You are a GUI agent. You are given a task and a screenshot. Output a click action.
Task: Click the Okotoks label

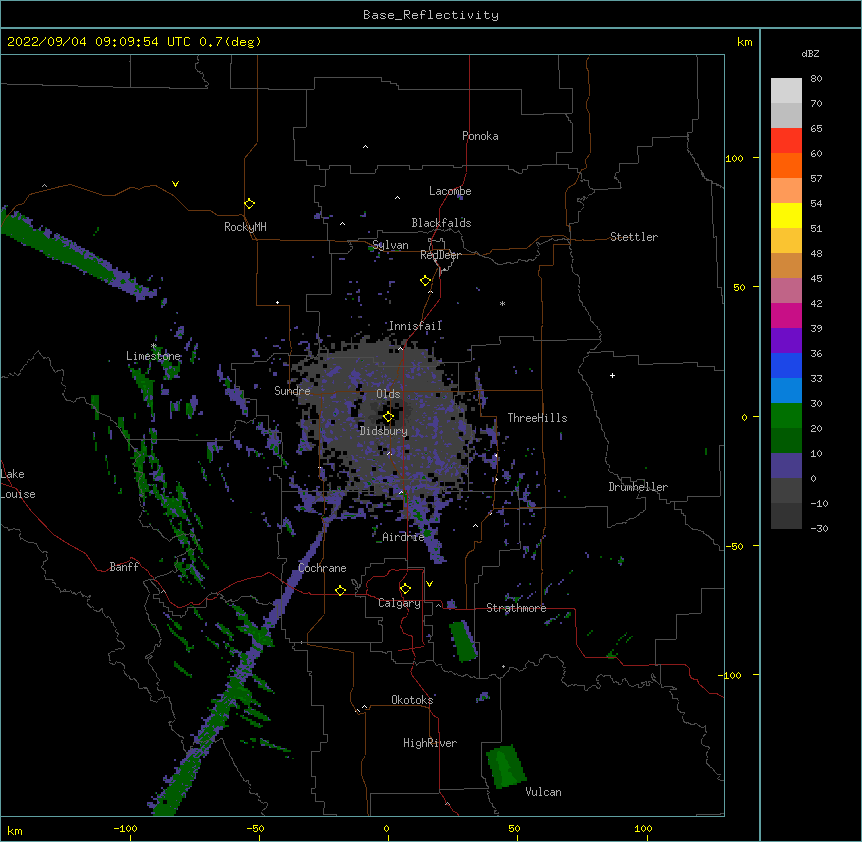(x=412, y=700)
